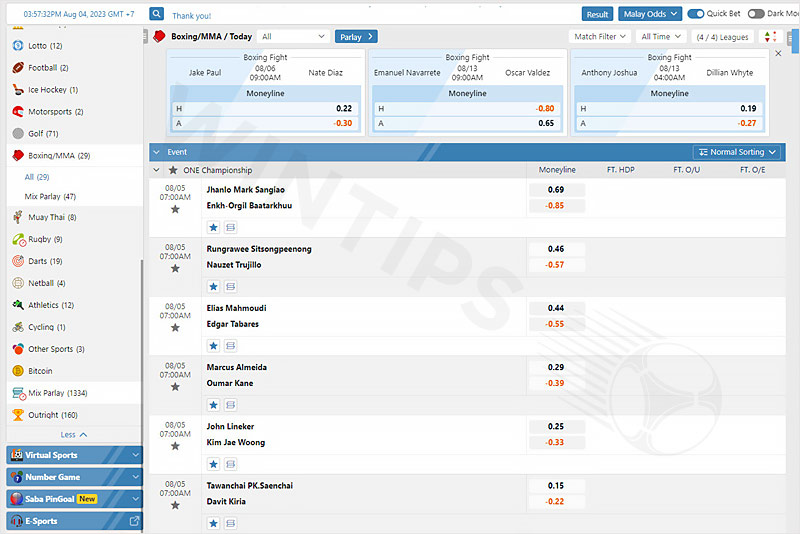The image size is (800, 534).
Task: Favorite the ONE Championship league star
Action: point(173,170)
